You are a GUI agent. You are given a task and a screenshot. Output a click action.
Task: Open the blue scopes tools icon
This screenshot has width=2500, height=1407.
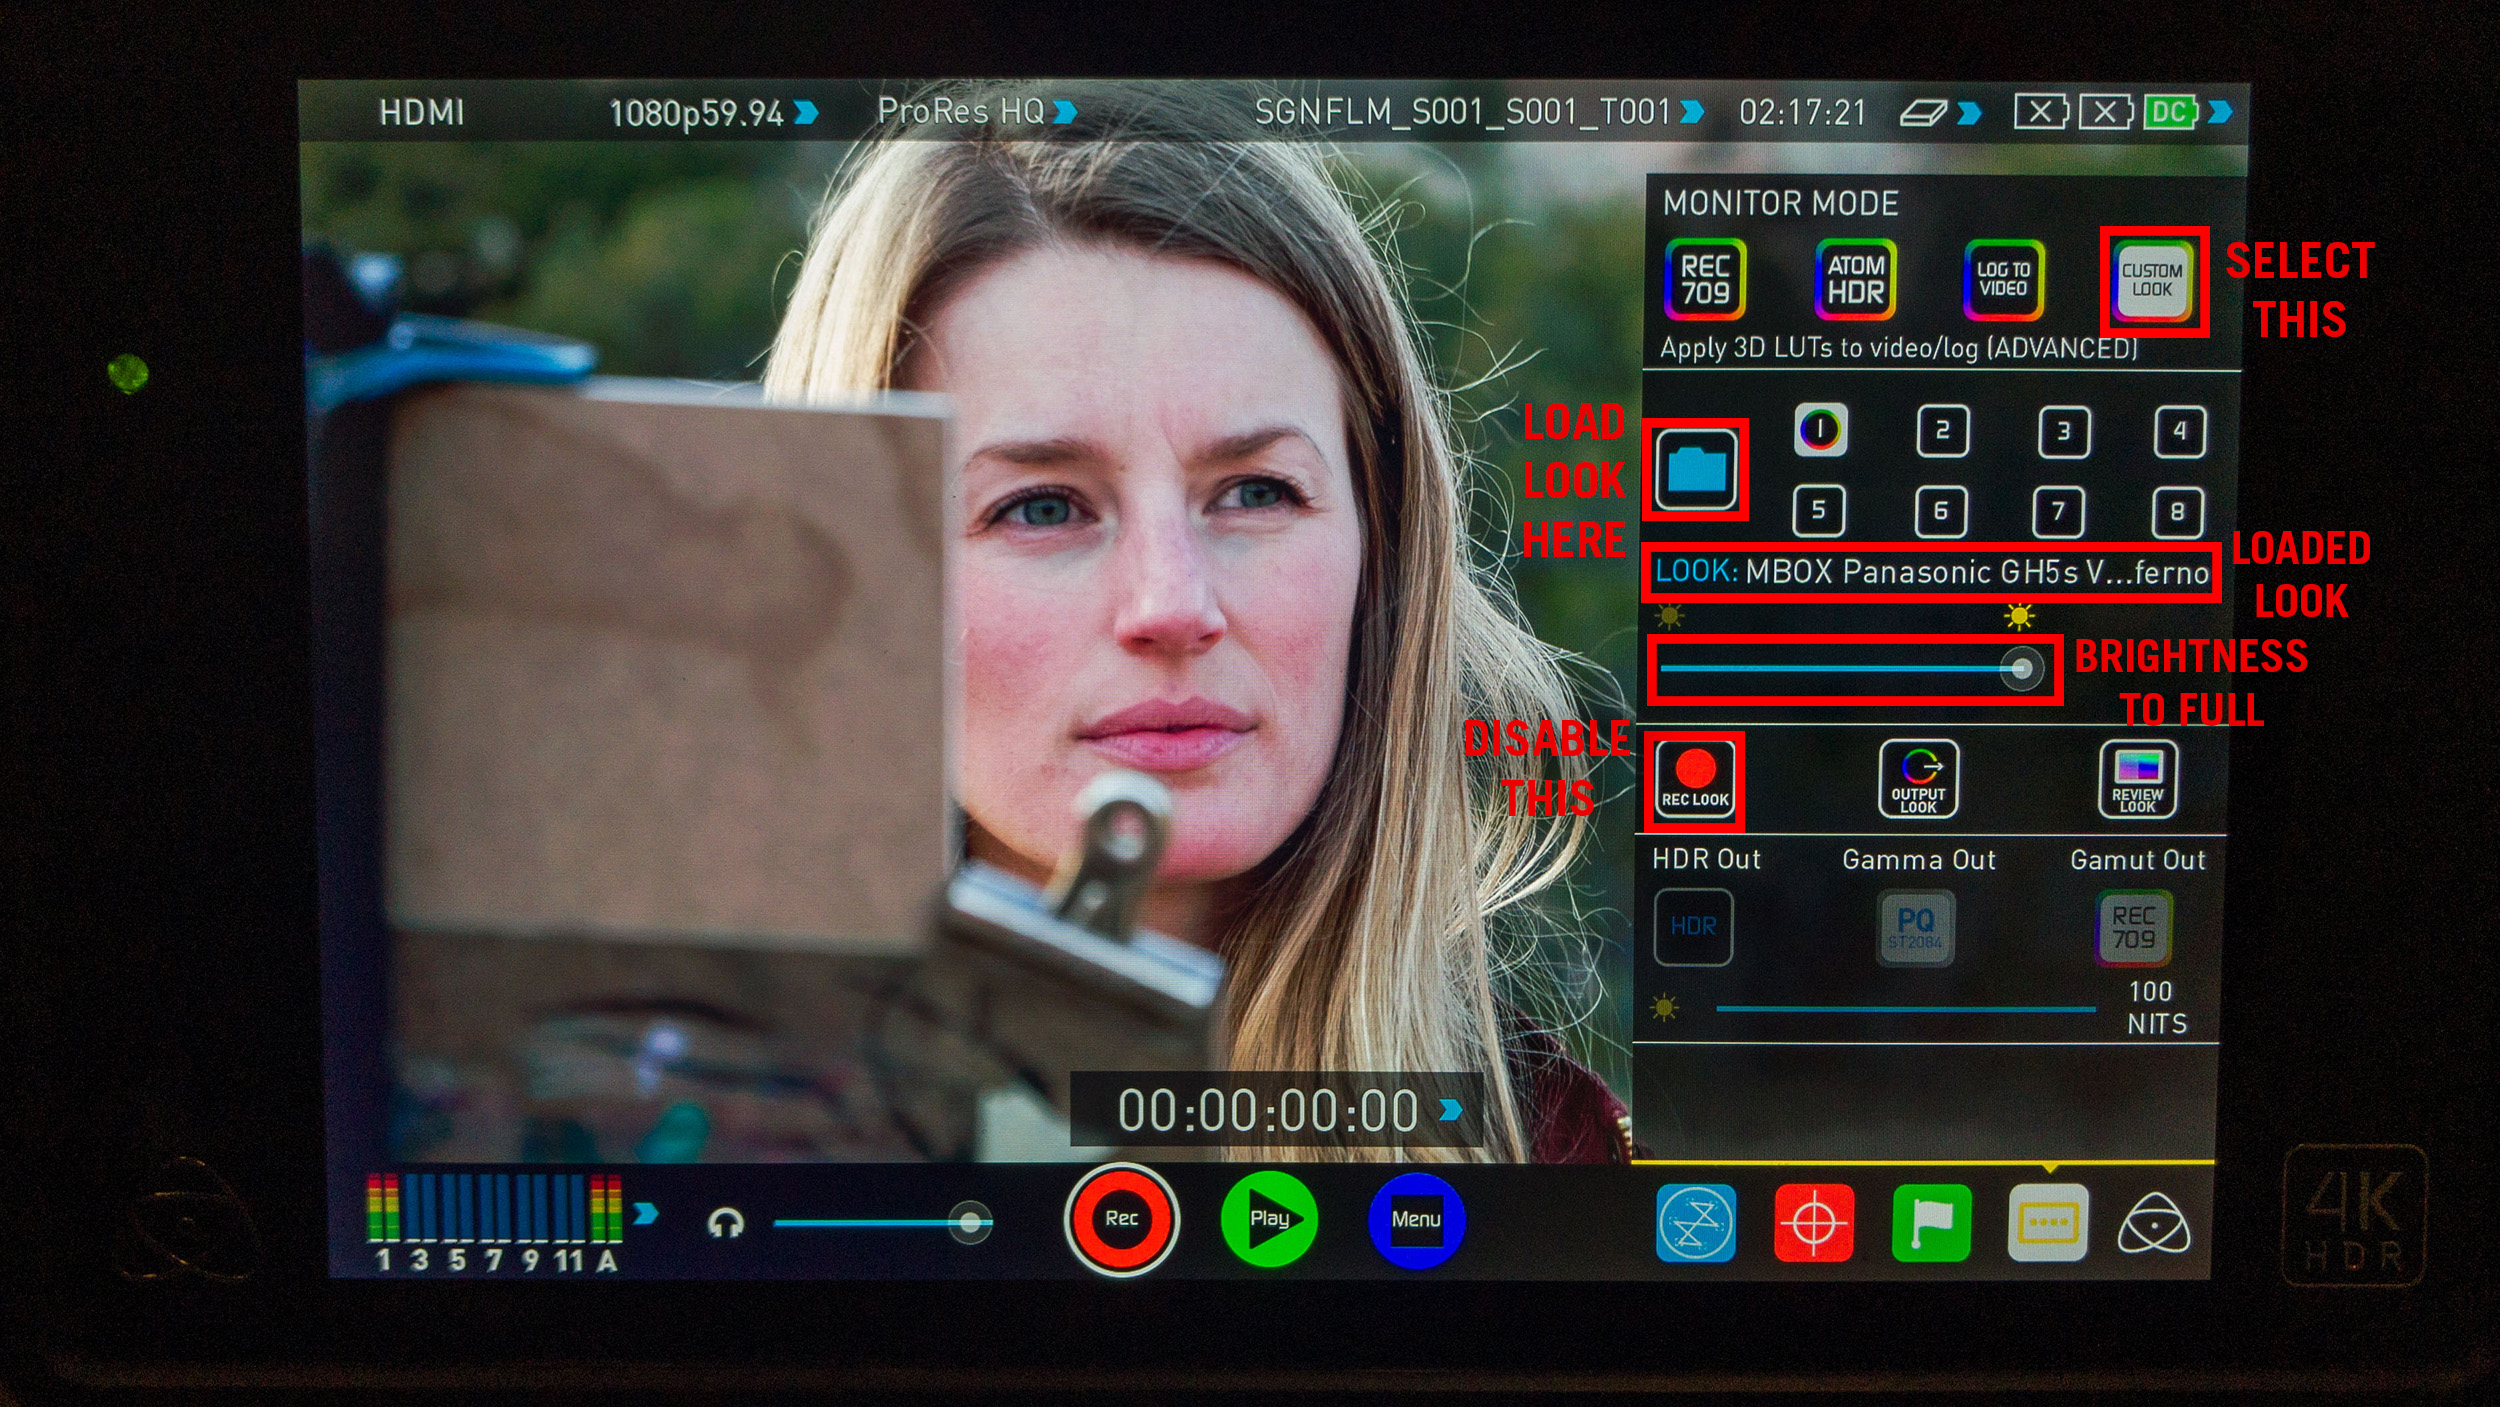pyautogui.click(x=1695, y=1223)
